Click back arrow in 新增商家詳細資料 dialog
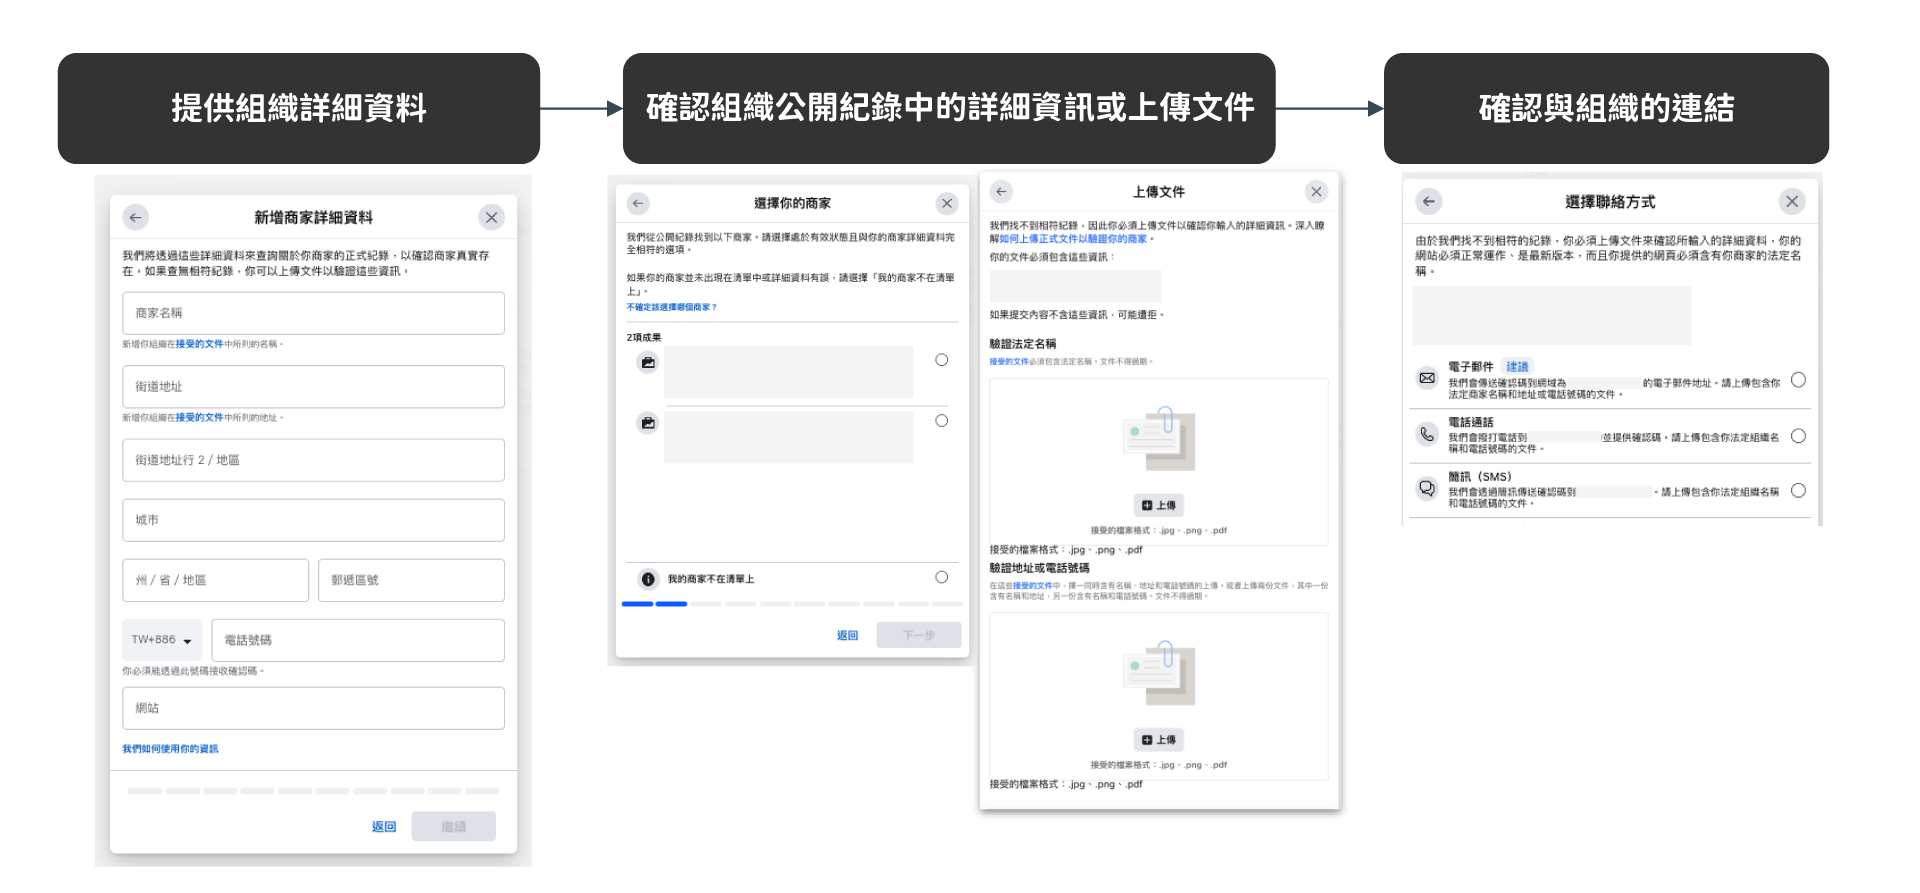Screen dimensions: 1920x893 [136, 217]
